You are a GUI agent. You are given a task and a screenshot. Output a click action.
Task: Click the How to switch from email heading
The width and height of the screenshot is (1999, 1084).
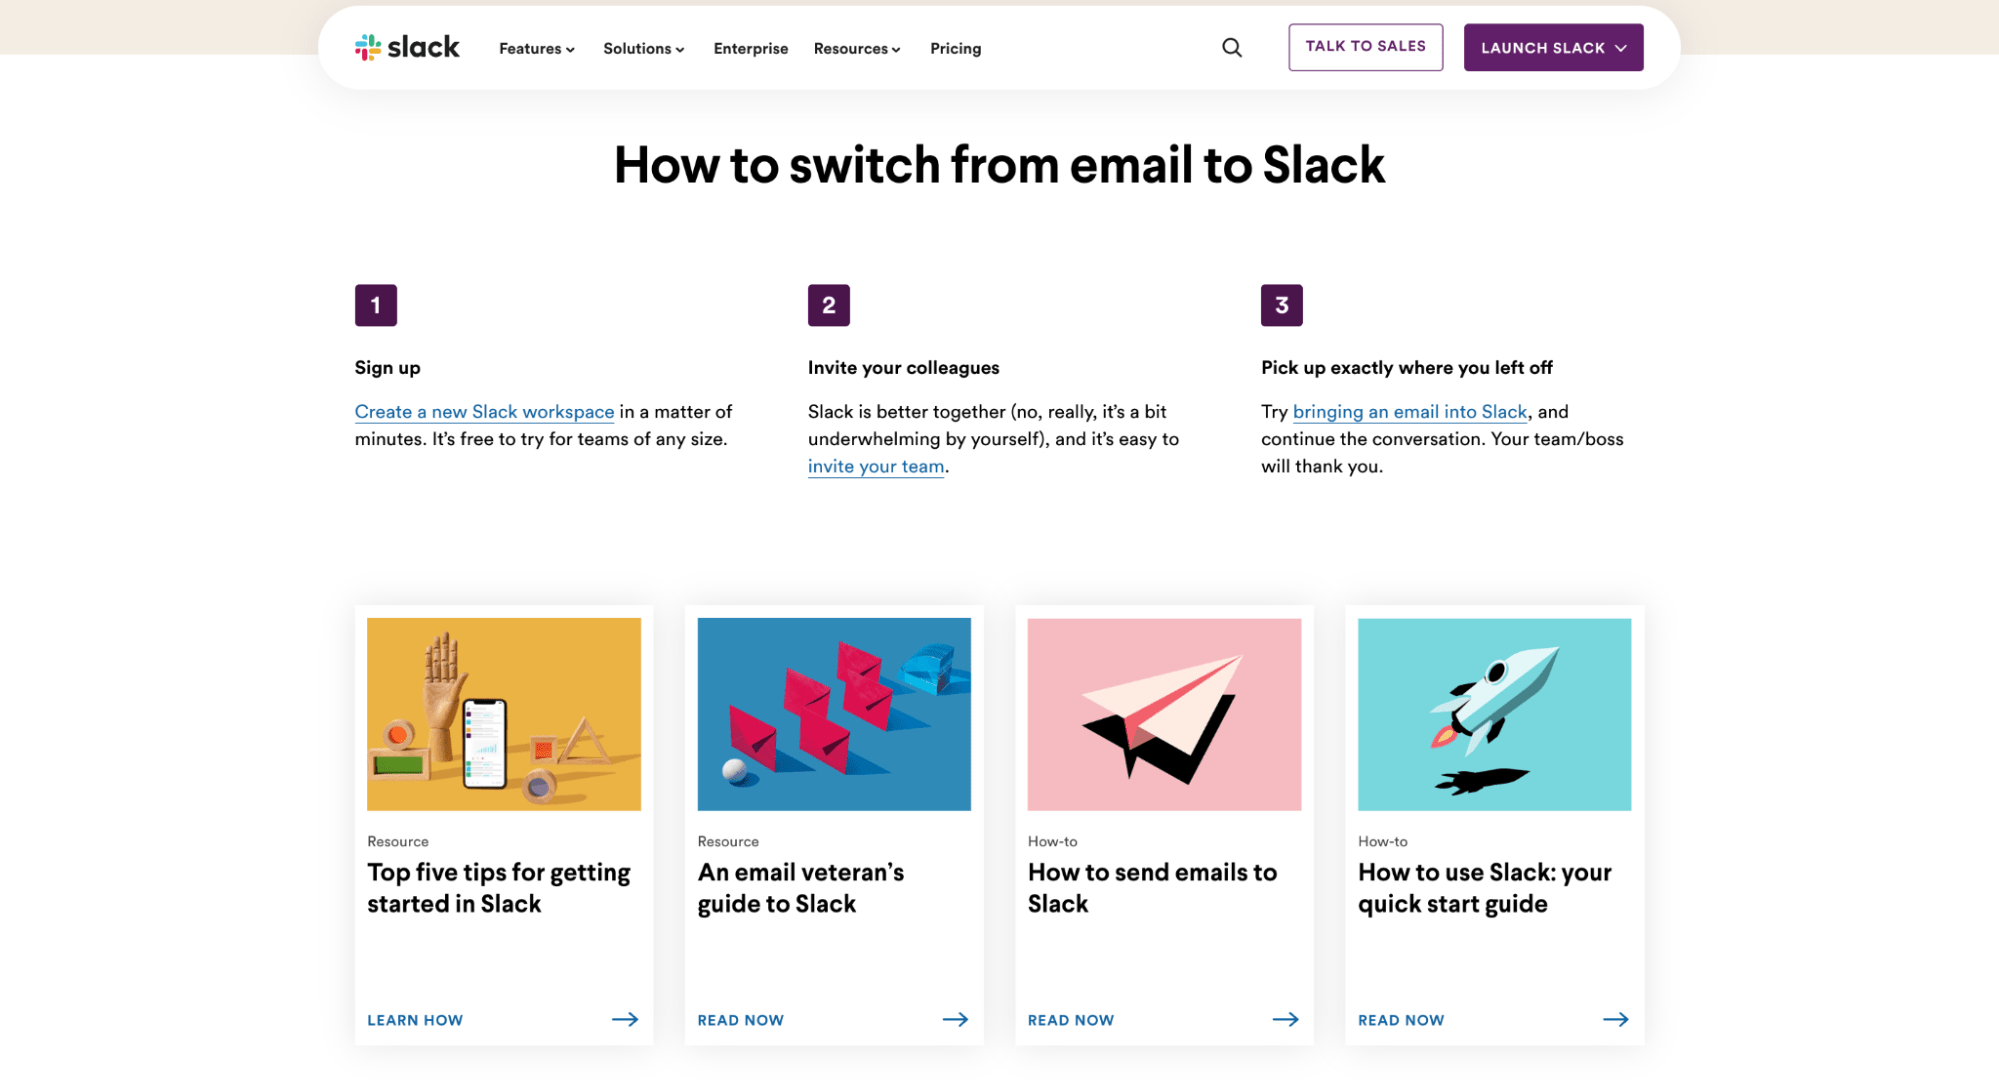coord(999,165)
